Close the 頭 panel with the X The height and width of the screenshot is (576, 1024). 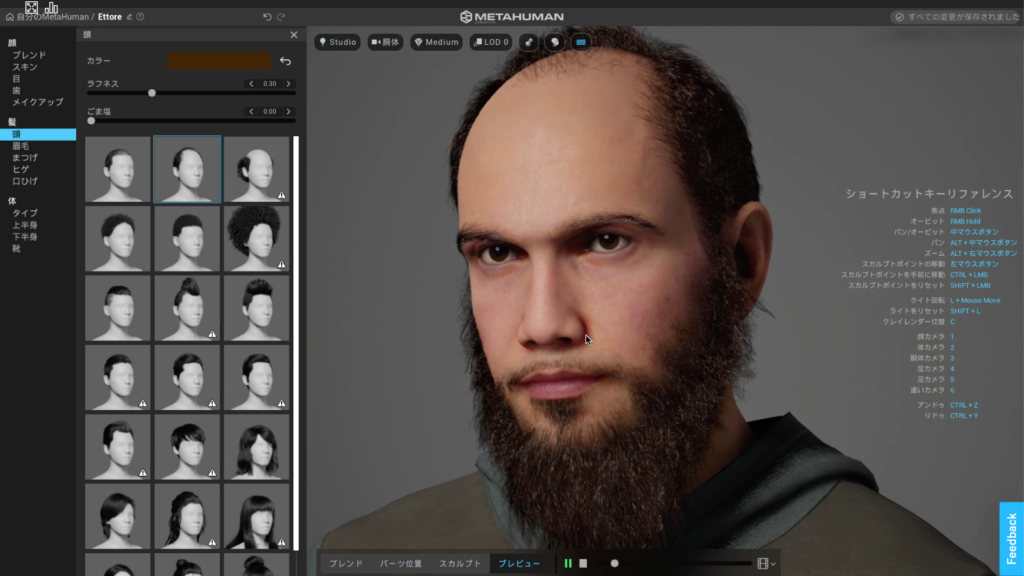click(294, 35)
